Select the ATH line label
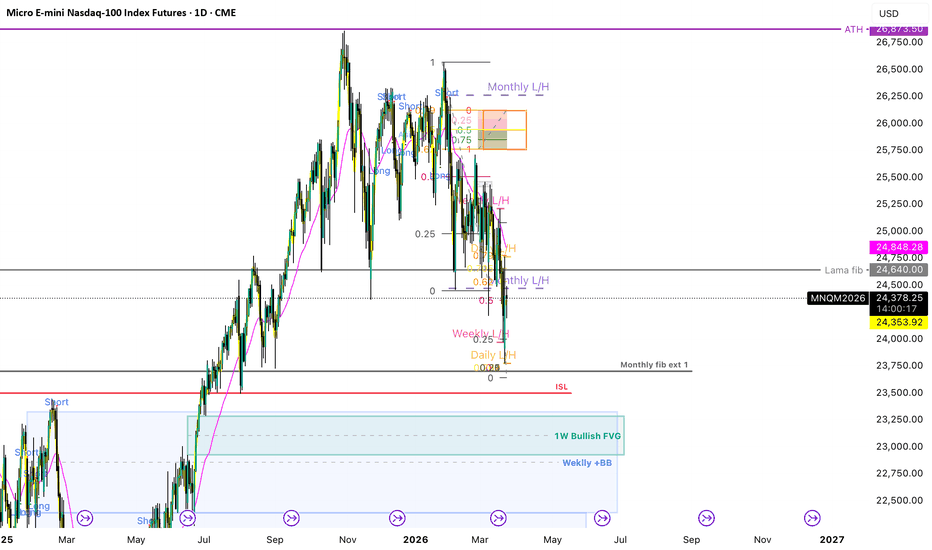 (x=854, y=29)
